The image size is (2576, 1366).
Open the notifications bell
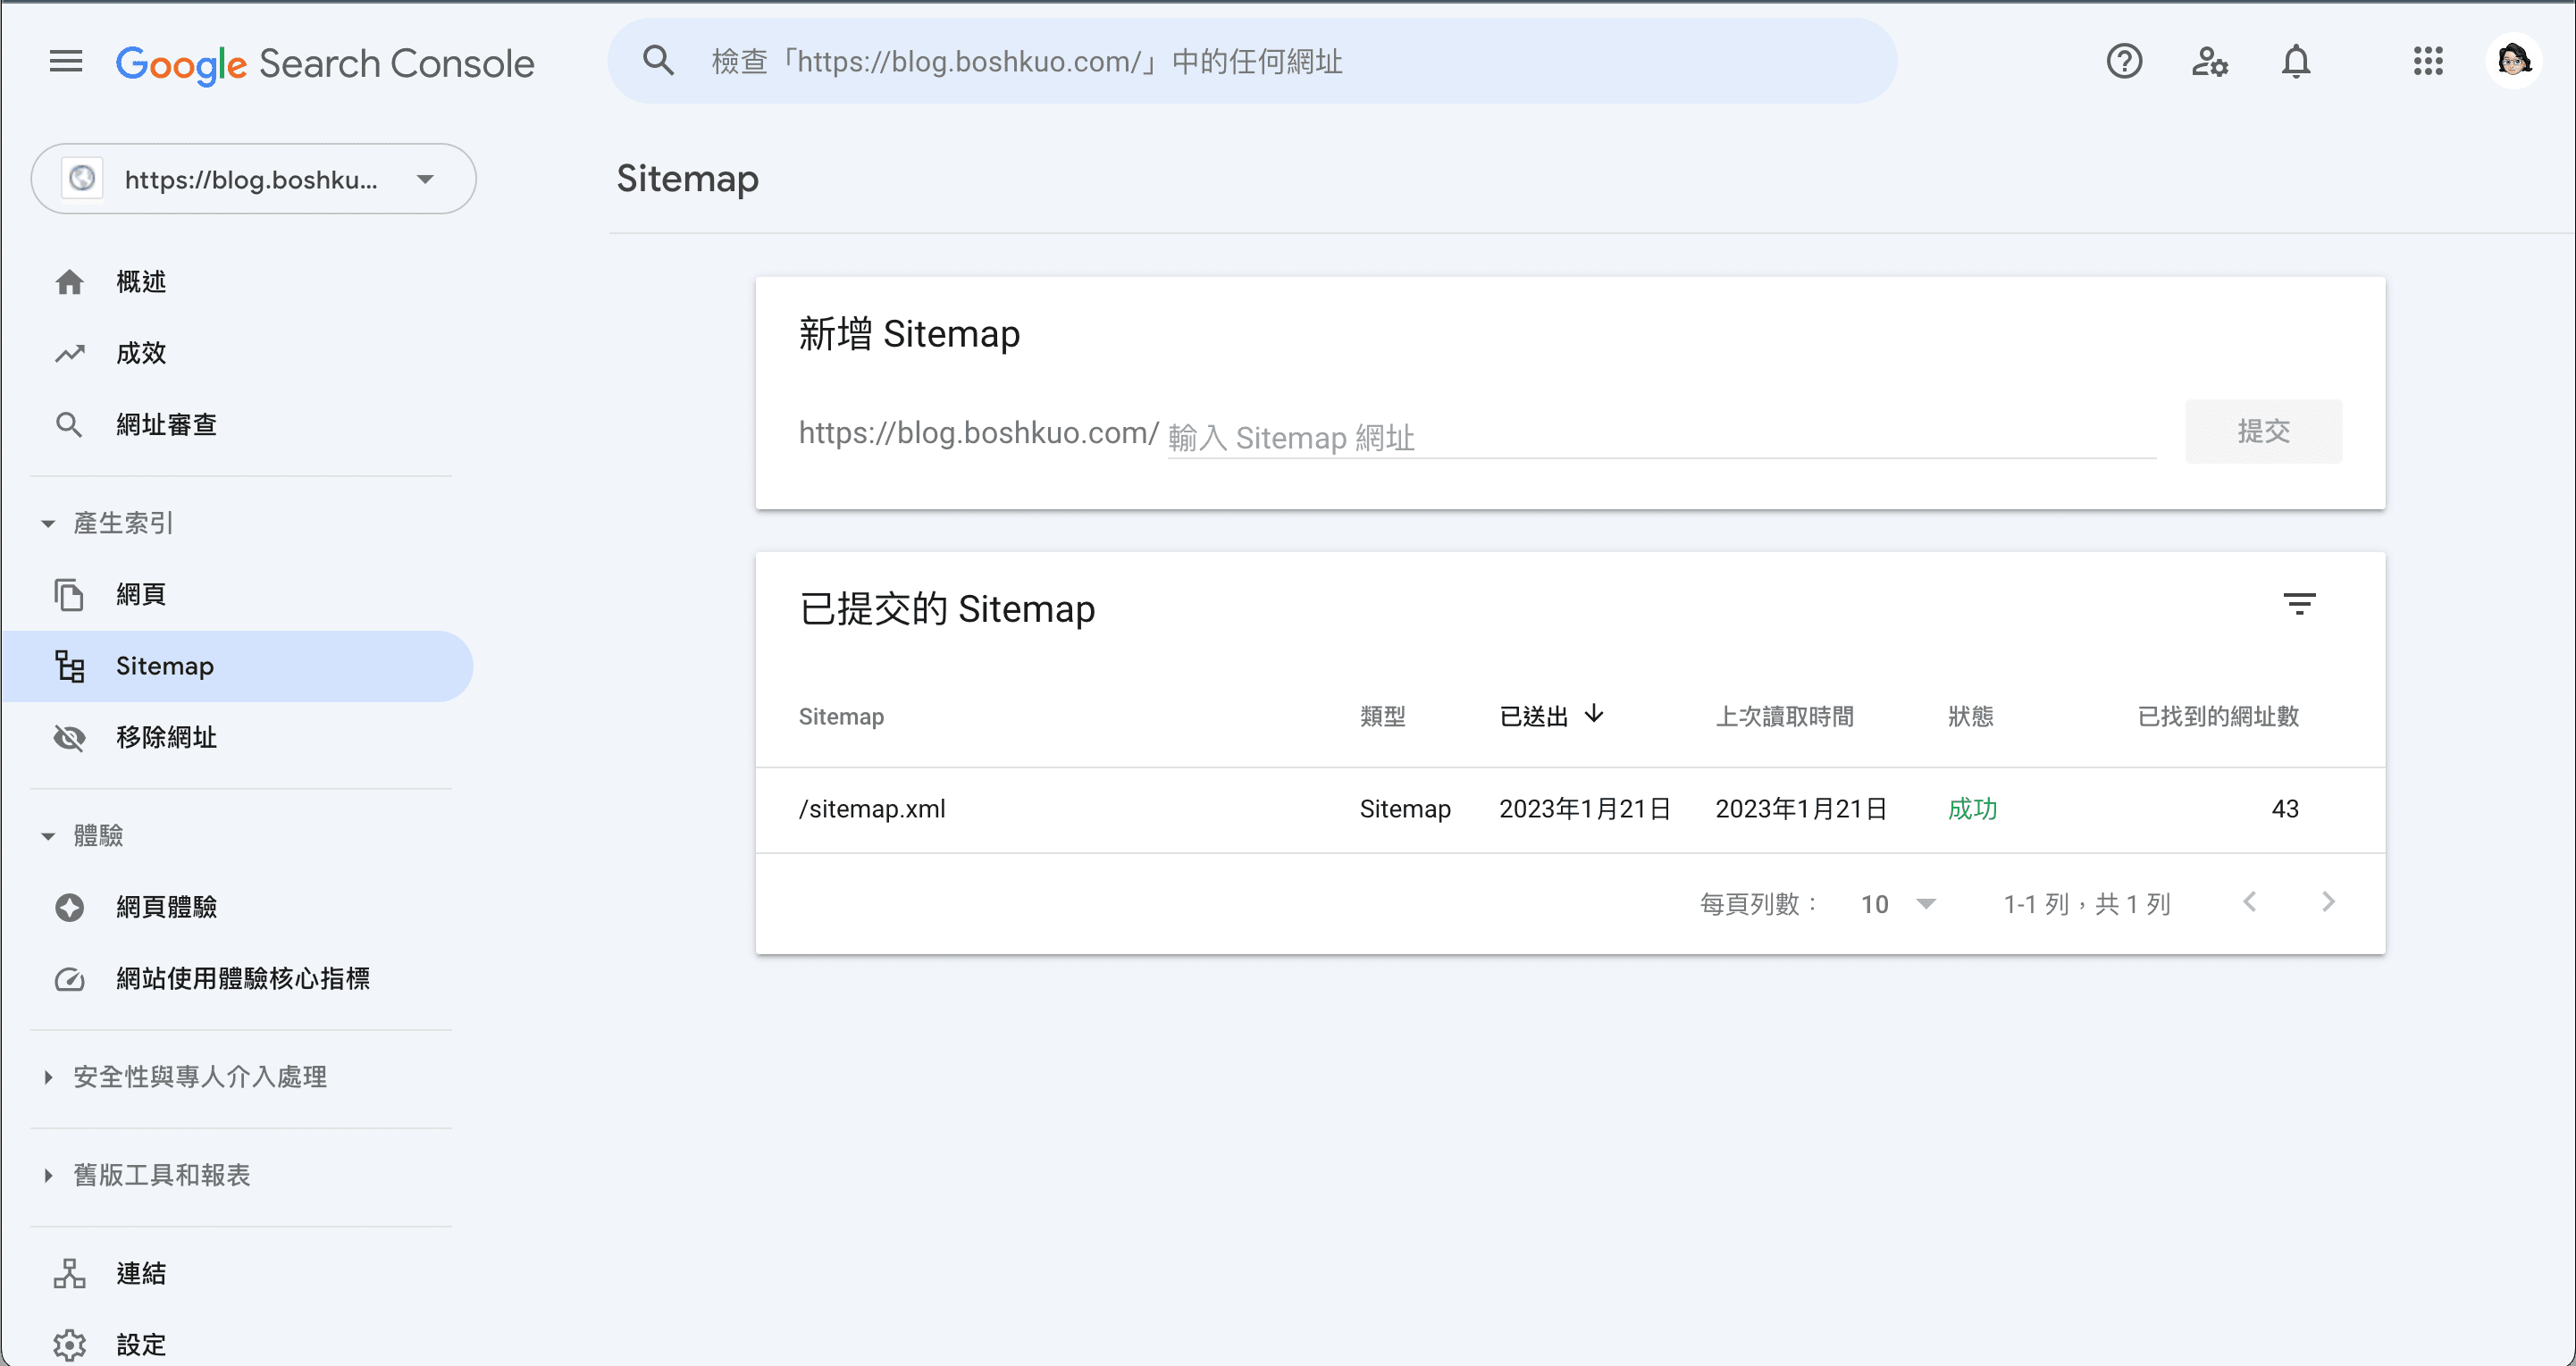[x=2296, y=62]
